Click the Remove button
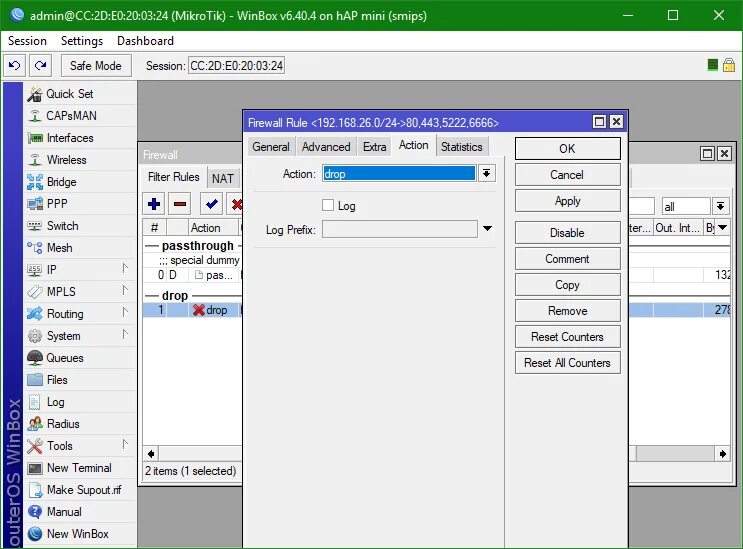 [x=568, y=311]
